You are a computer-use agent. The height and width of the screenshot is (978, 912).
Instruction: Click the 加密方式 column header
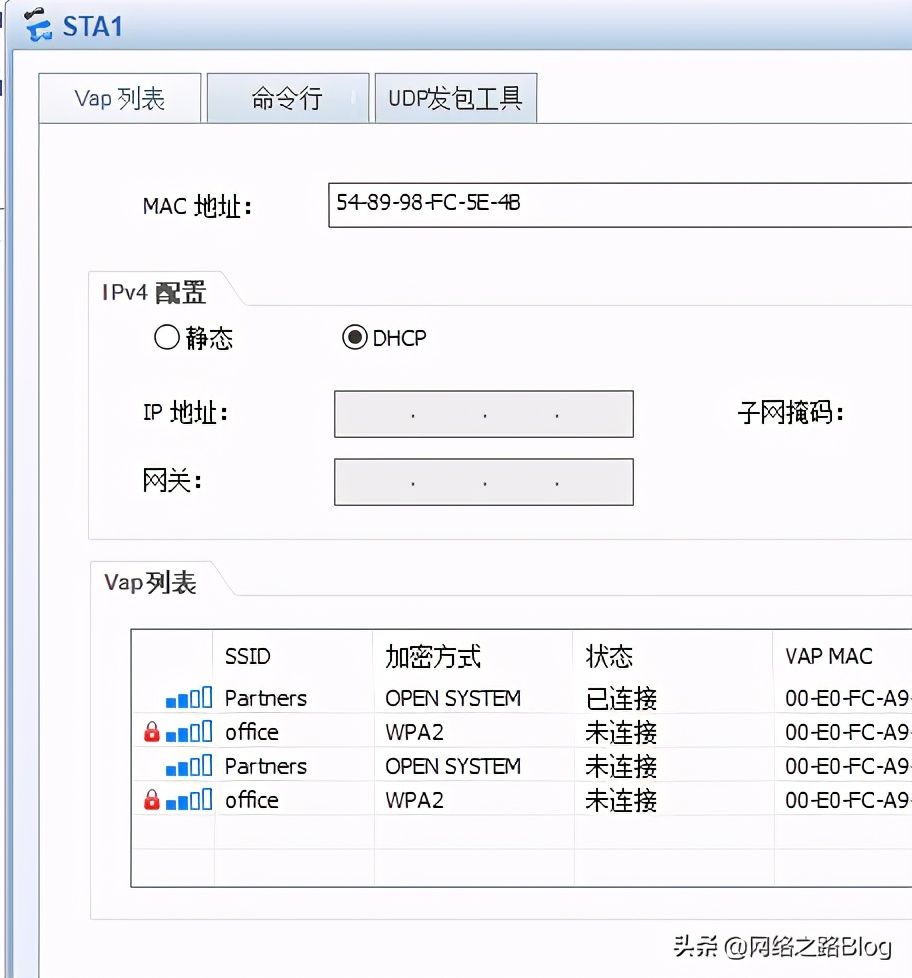(433, 656)
